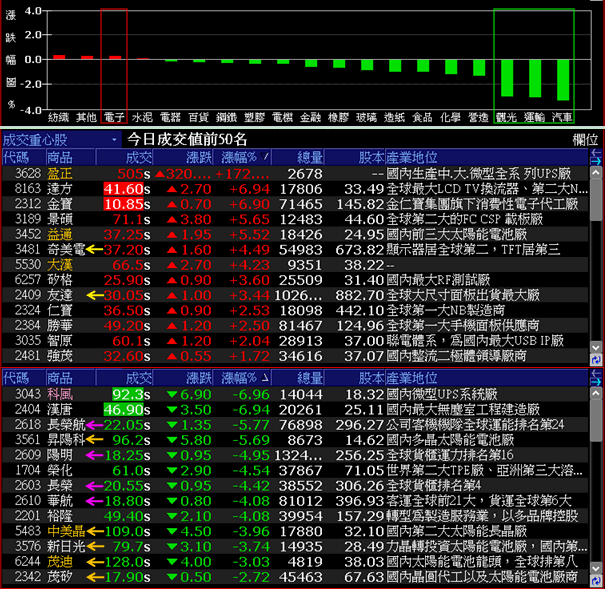Select stock row 2384 勝華
This screenshot has width=605, height=589.
(x=295, y=326)
